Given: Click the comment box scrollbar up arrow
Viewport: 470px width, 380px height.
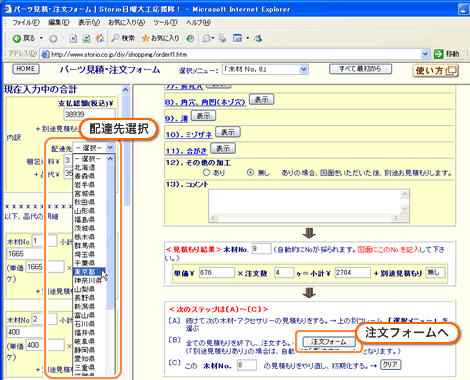Looking at the screenshot, I should point(405,194).
